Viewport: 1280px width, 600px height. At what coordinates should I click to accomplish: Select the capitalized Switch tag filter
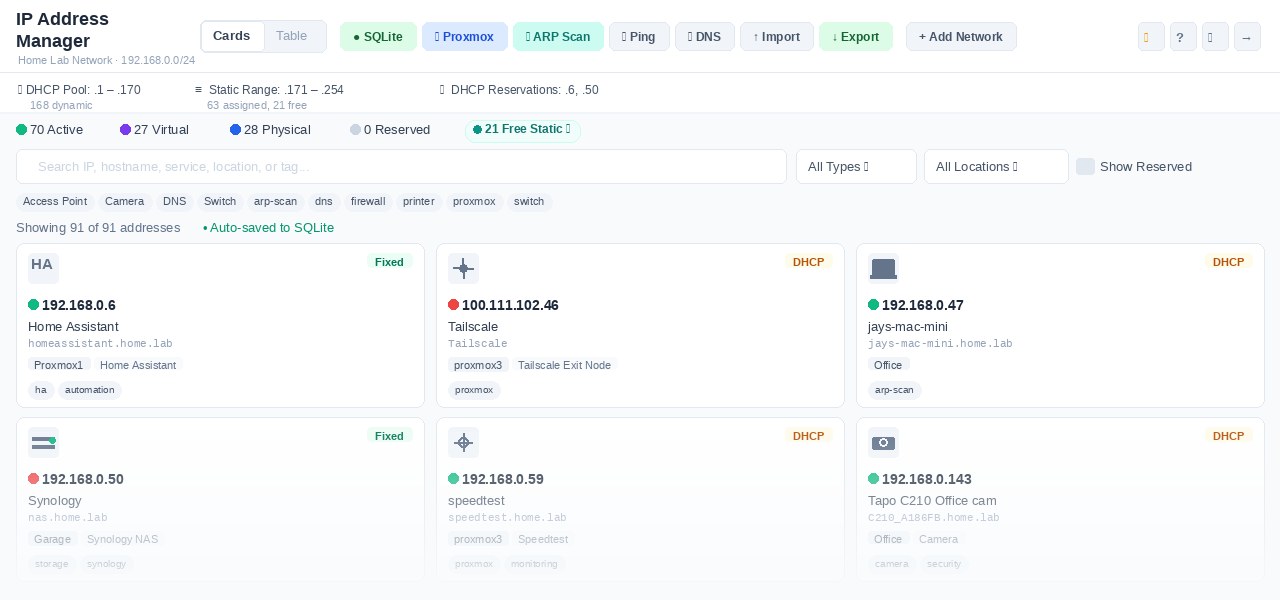pyautogui.click(x=220, y=202)
